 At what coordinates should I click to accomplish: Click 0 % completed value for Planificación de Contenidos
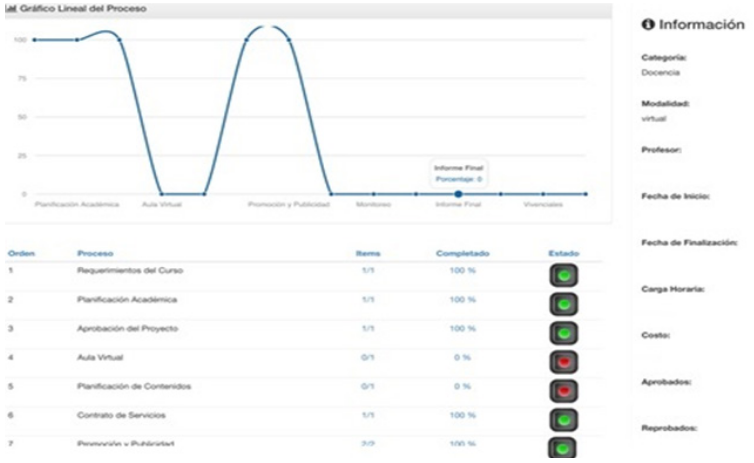(x=462, y=386)
